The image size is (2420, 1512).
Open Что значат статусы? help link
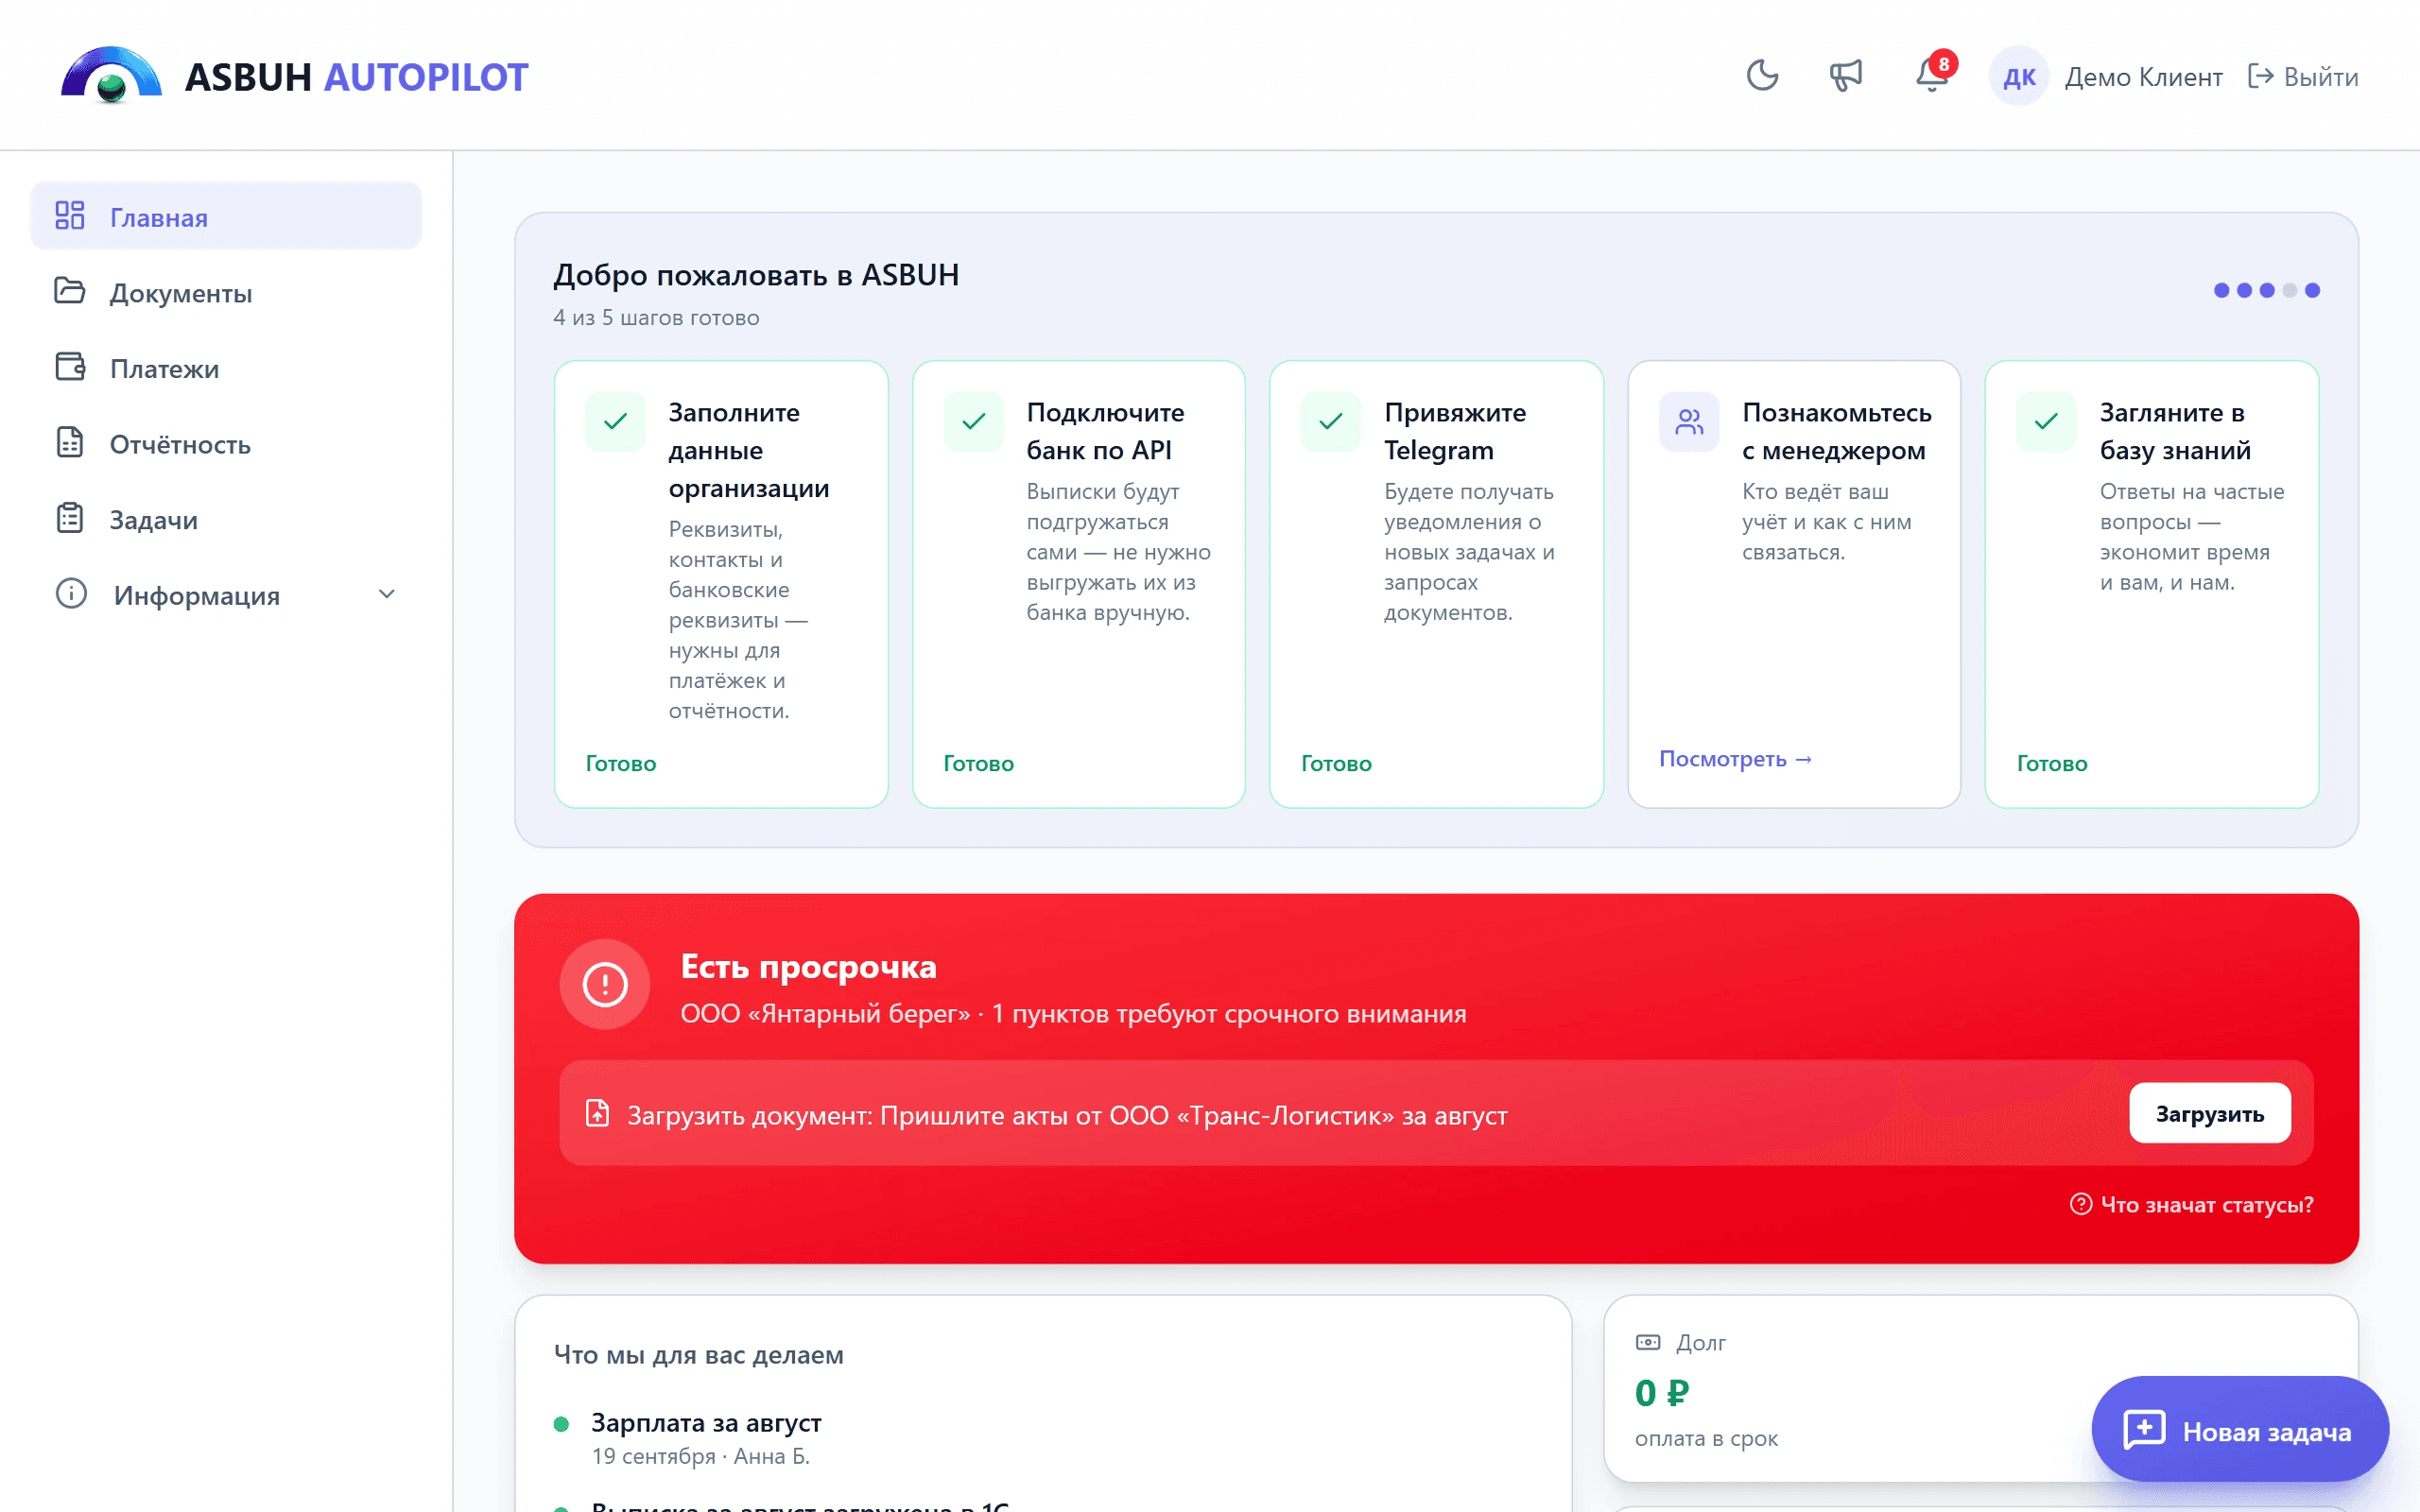pyautogui.click(x=2191, y=1204)
